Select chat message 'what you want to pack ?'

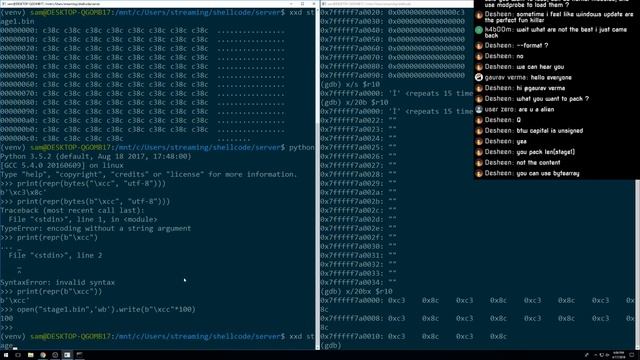553,99
